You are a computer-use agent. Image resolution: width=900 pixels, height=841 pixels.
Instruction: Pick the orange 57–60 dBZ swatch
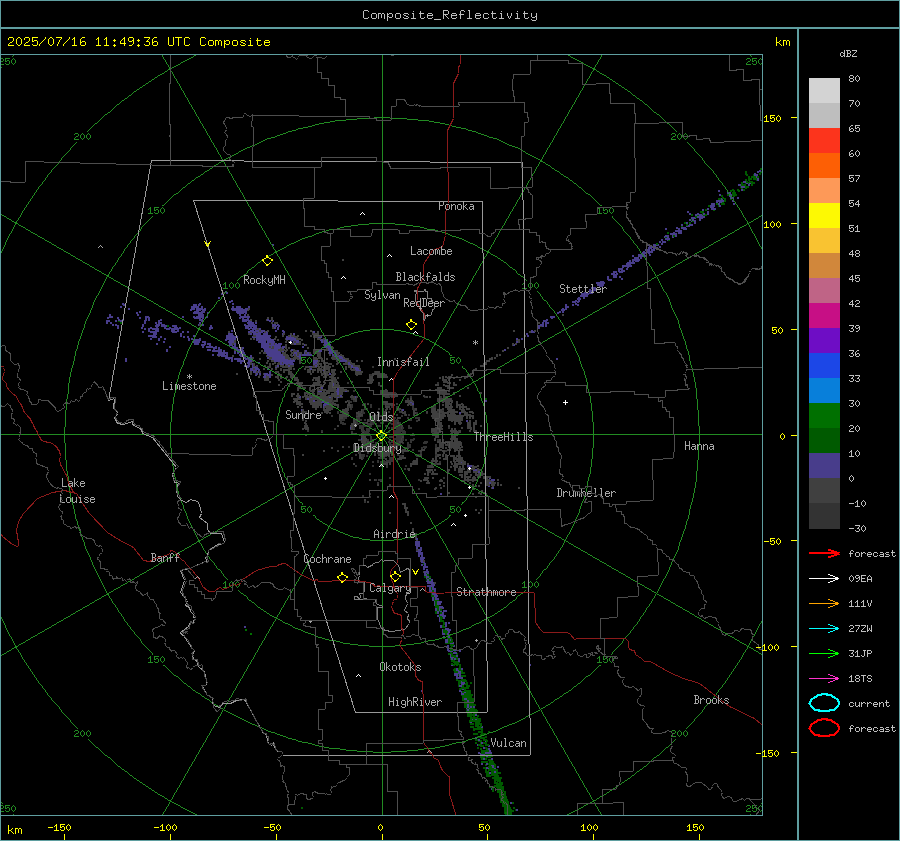pyautogui.click(x=824, y=166)
